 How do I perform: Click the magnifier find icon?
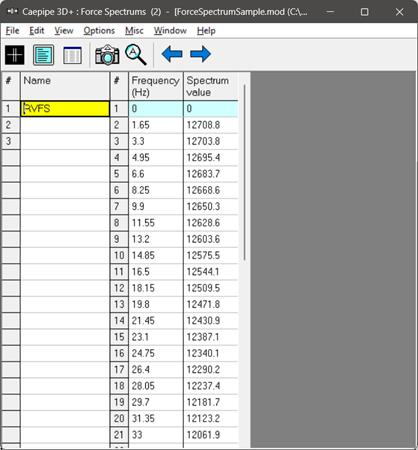(136, 55)
